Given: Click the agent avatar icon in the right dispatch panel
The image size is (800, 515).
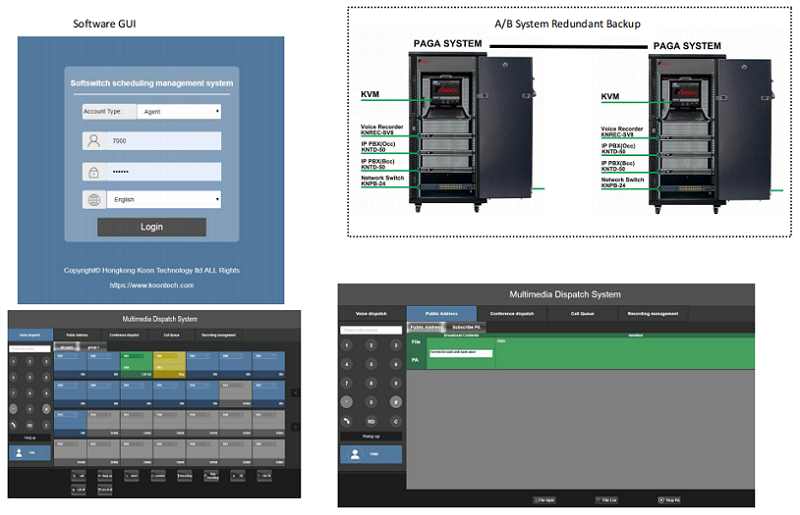Looking at the screenshot, I should (x=354, y=454).
